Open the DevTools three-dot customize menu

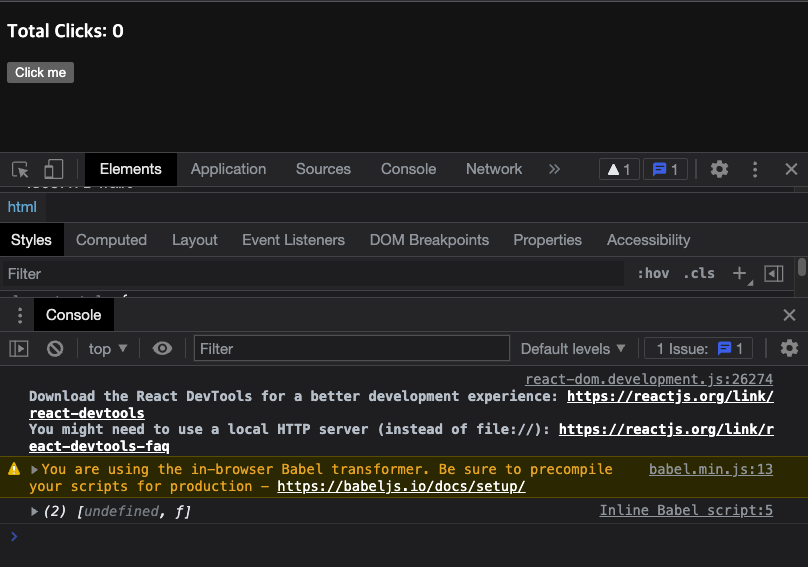coord(755,169)
